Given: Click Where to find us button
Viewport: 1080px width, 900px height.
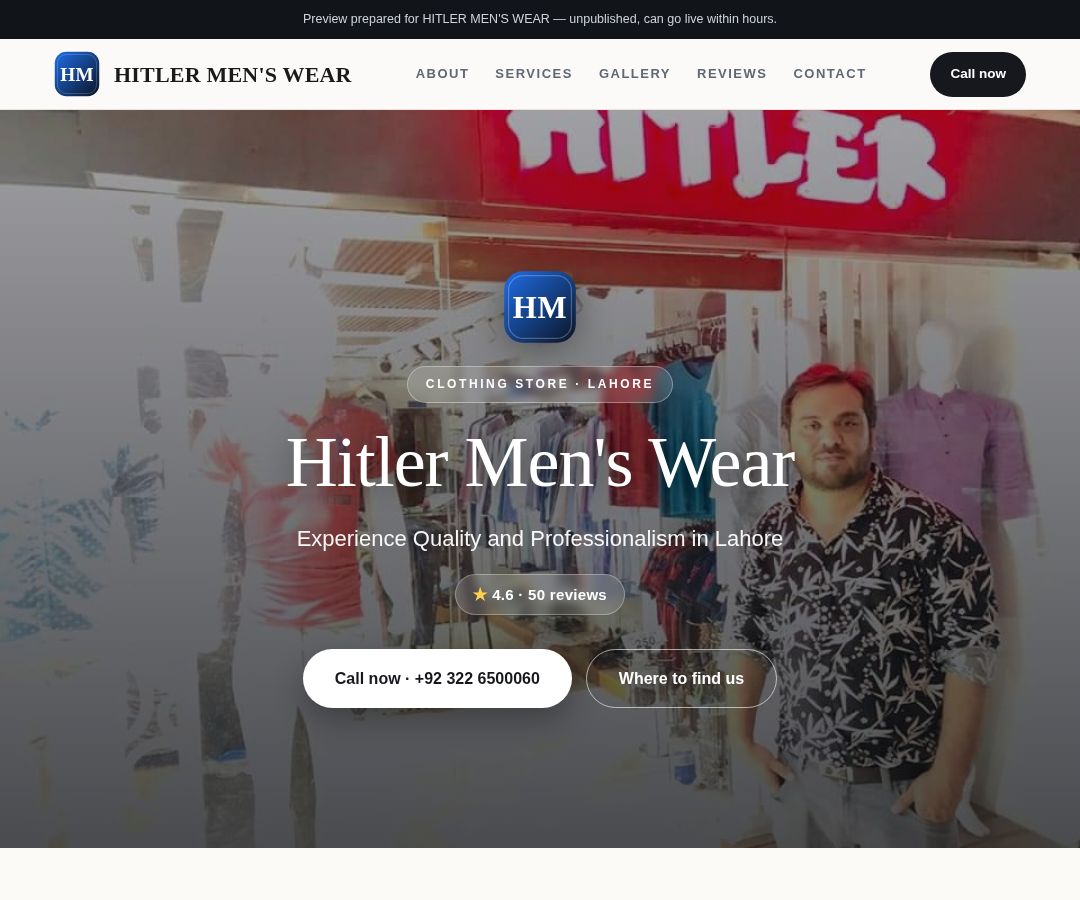Looking at the screenshot, I should (x=681, y=678).
